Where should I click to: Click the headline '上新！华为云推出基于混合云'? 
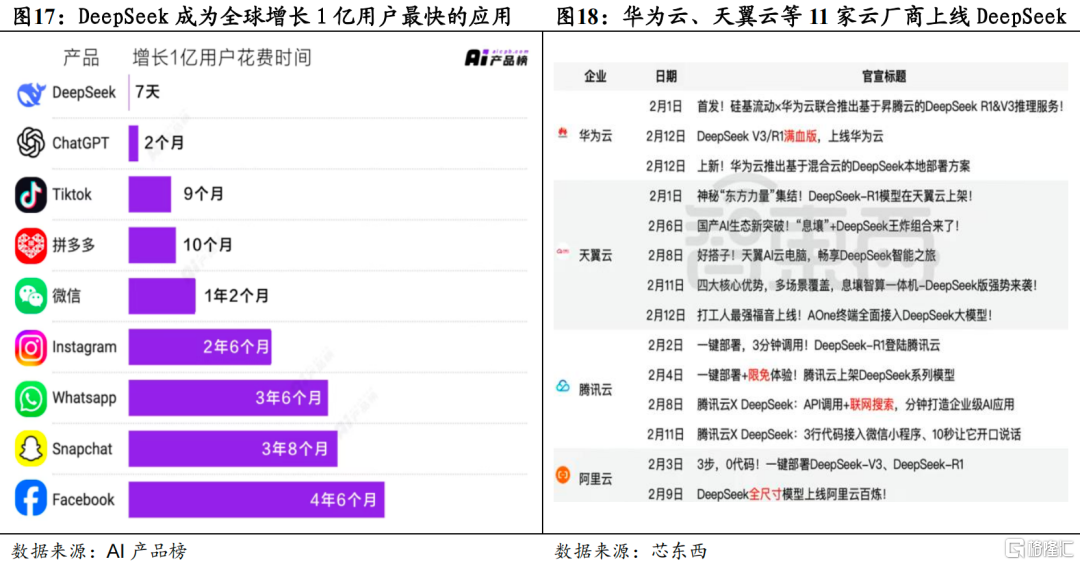pos(833,166)
